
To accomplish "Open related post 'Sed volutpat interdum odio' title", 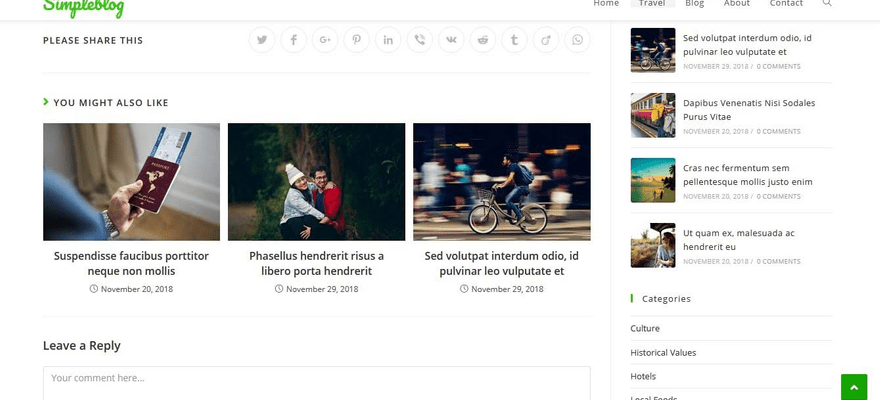I will coord(502,264).
